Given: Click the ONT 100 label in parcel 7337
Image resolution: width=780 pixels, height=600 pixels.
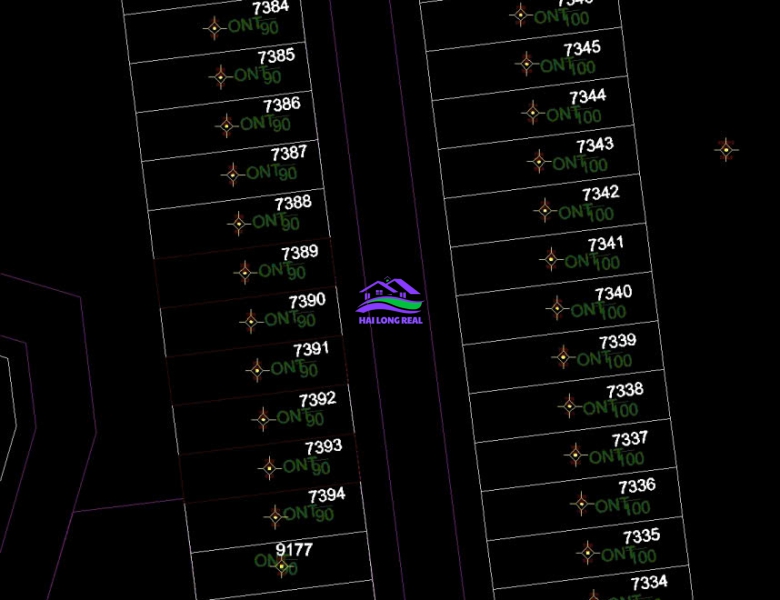Looking at the screenshot, I should coord(616,458).
